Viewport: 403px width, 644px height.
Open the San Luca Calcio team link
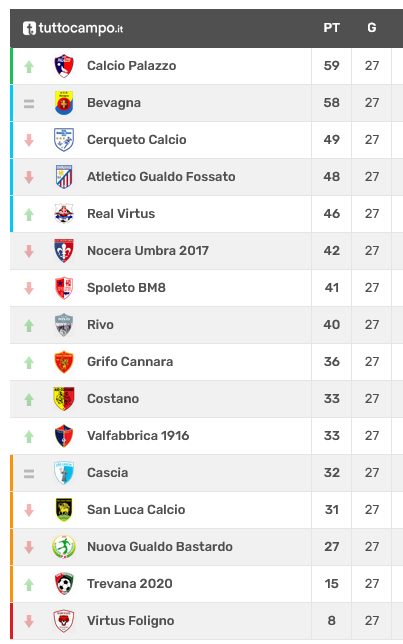[136, 509]
